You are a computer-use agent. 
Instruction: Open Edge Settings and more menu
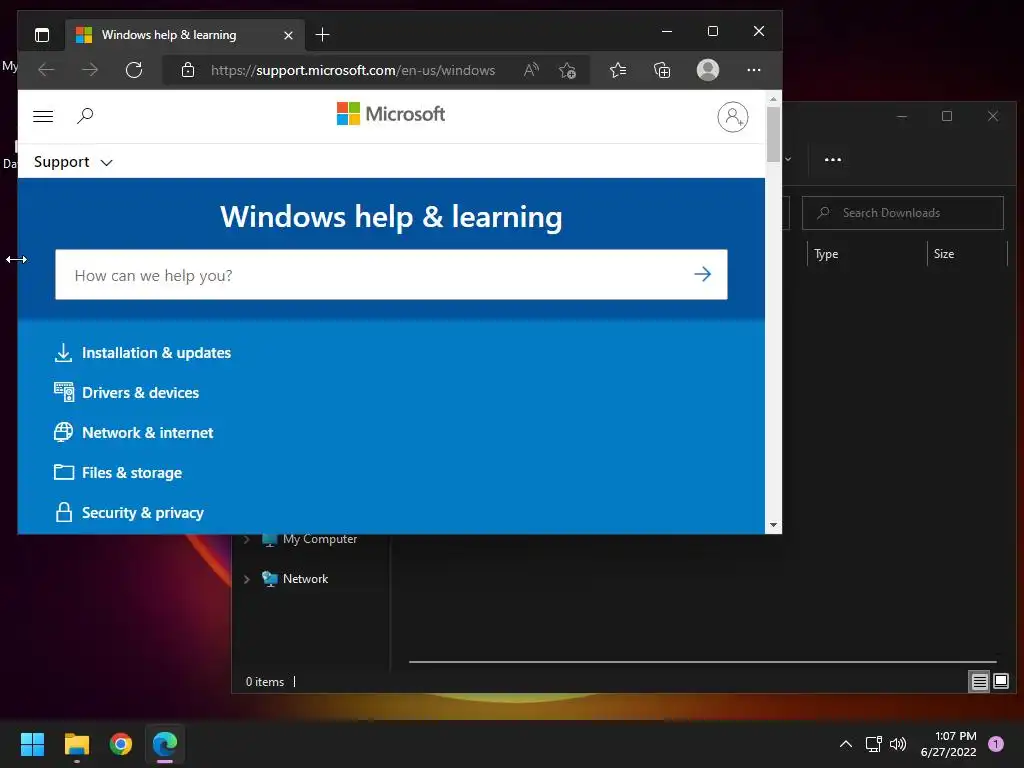tap(754, 70)
